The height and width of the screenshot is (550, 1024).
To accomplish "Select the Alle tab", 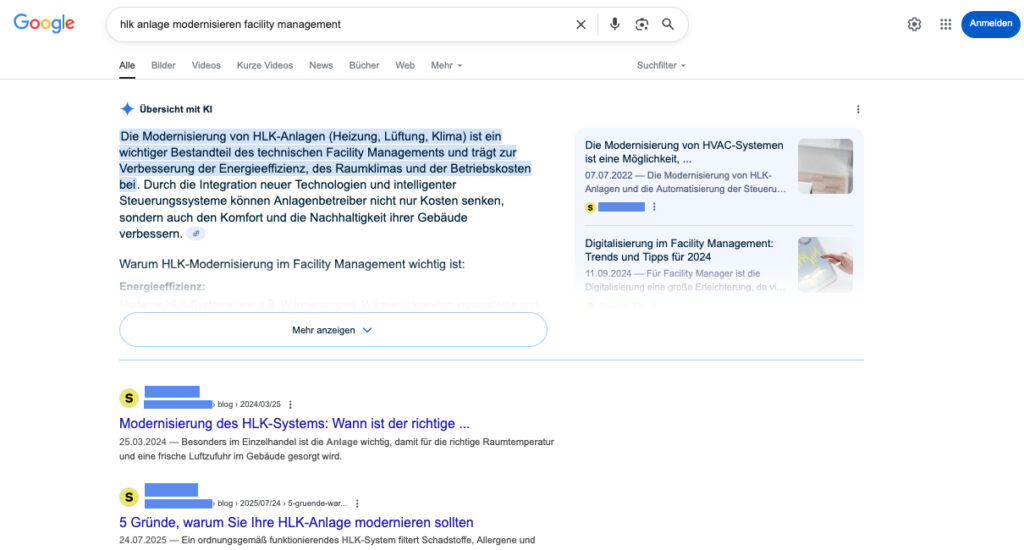I will click(x=127, y=65).
